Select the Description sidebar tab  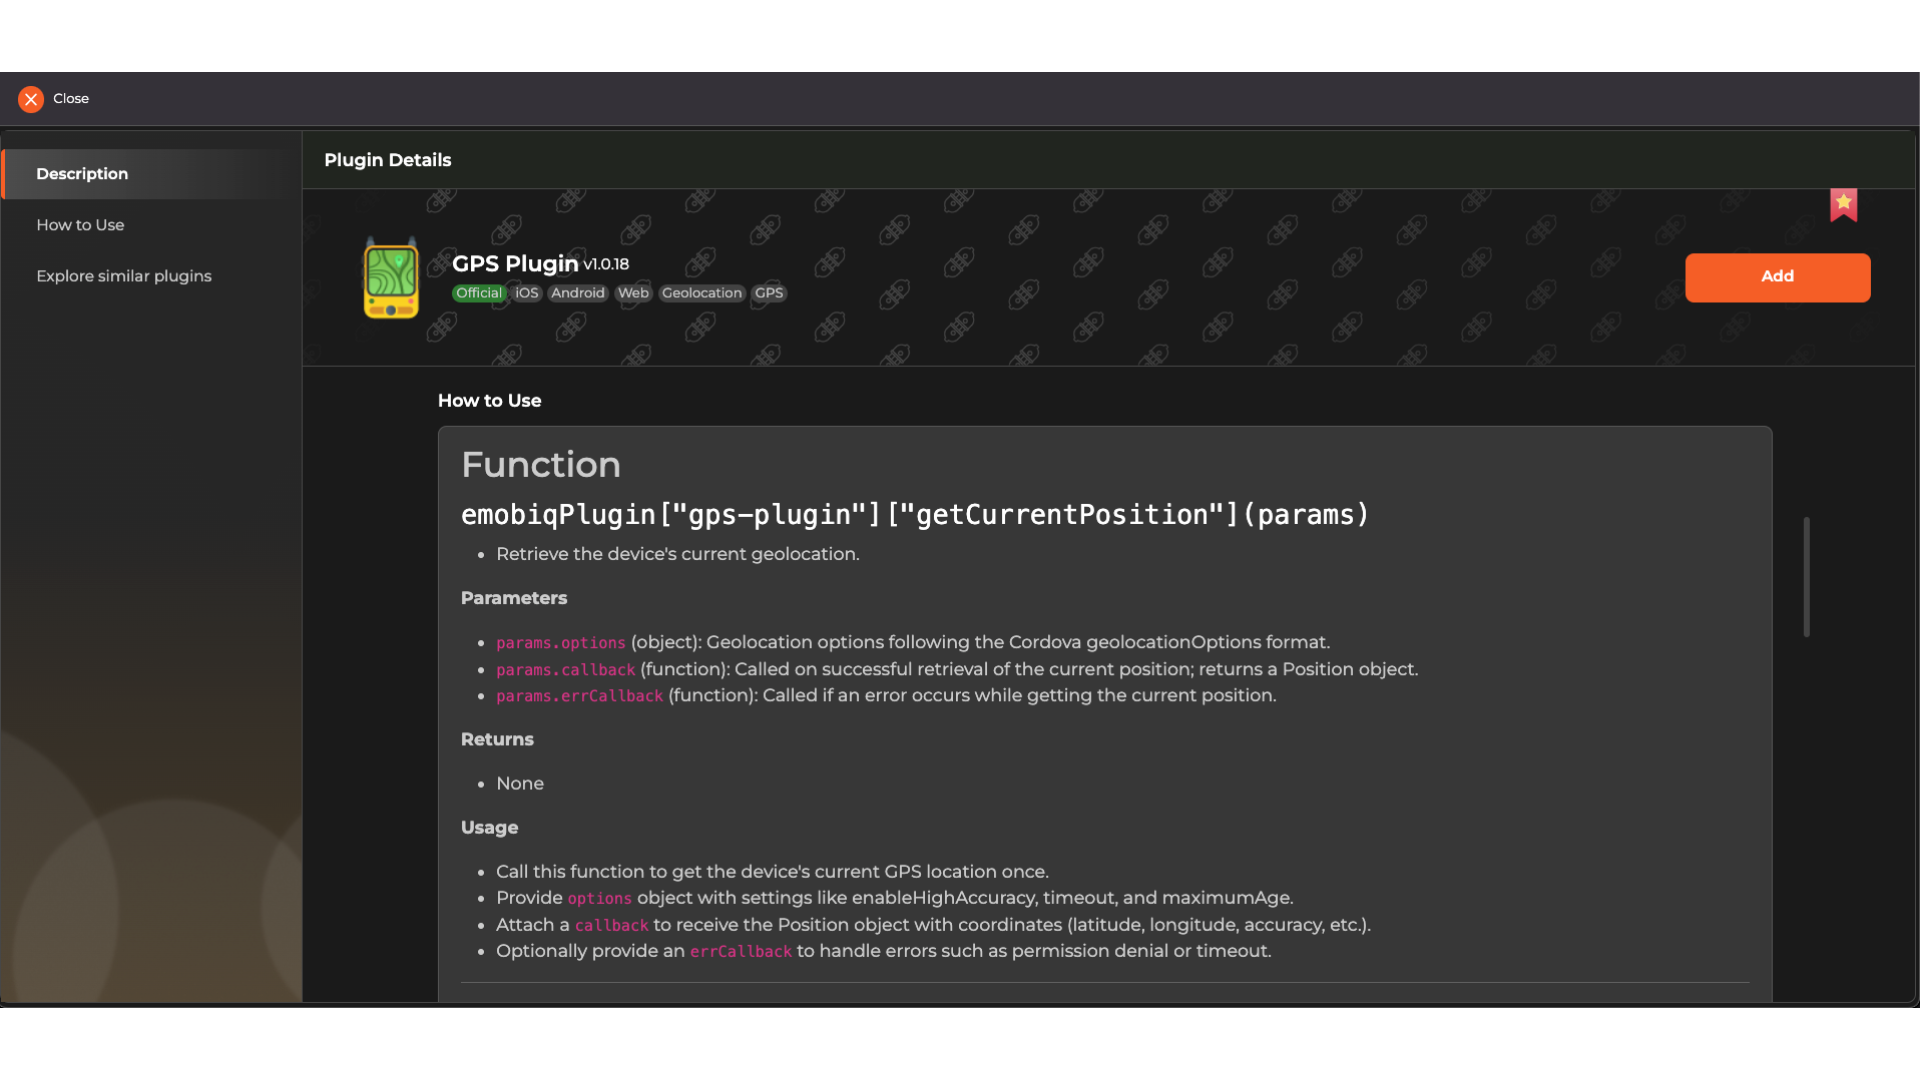82,174
